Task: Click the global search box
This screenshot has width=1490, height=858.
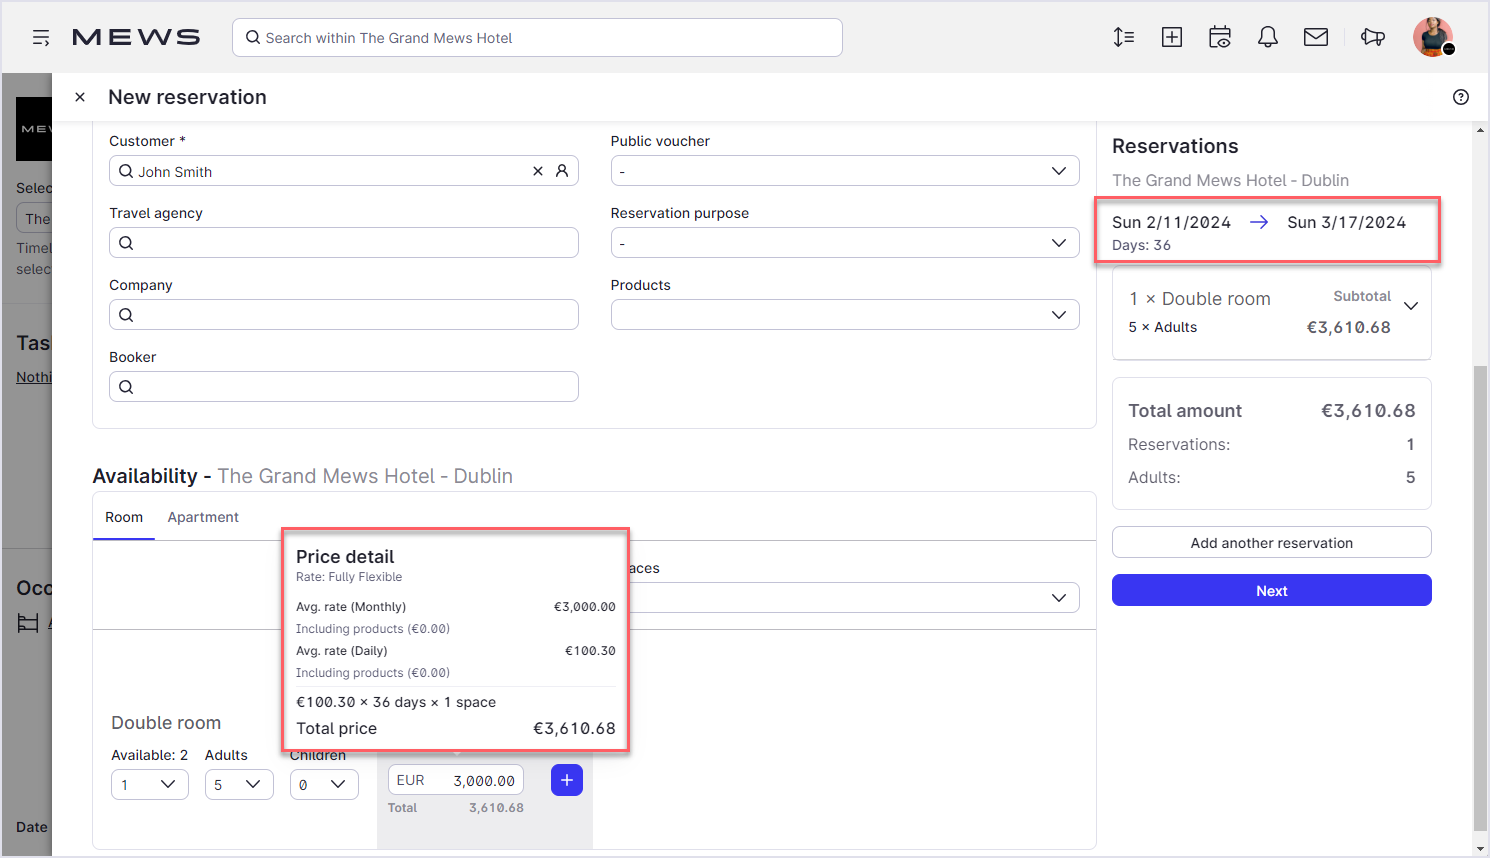Action: pyautogui.click(x=538, y=38)
